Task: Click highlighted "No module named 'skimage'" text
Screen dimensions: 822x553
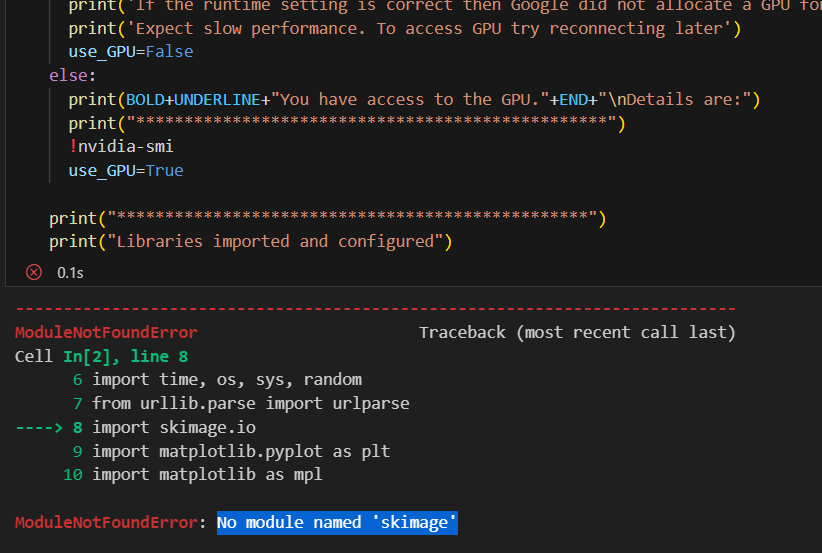Action: click(x=337, y=522)
